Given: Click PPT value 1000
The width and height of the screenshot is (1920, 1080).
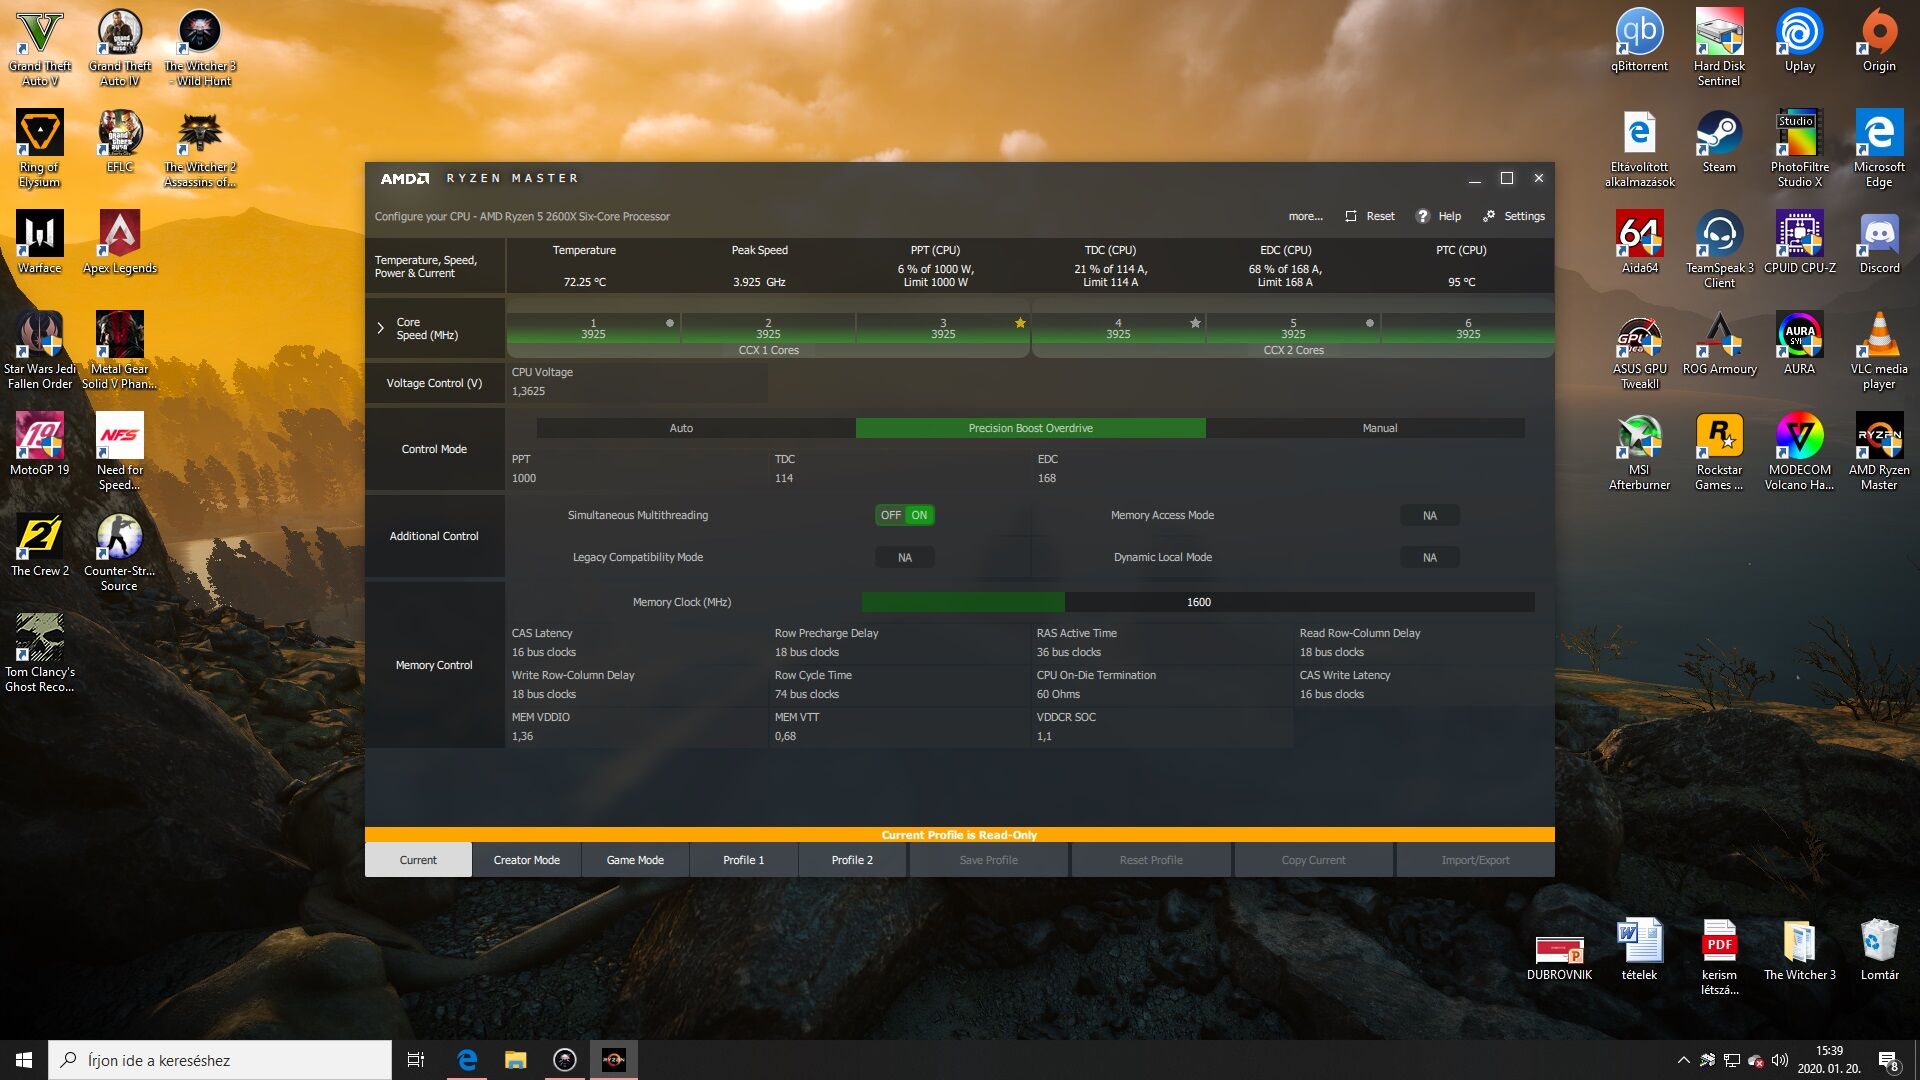Looking at the screenshot, I should click(524, 479).
